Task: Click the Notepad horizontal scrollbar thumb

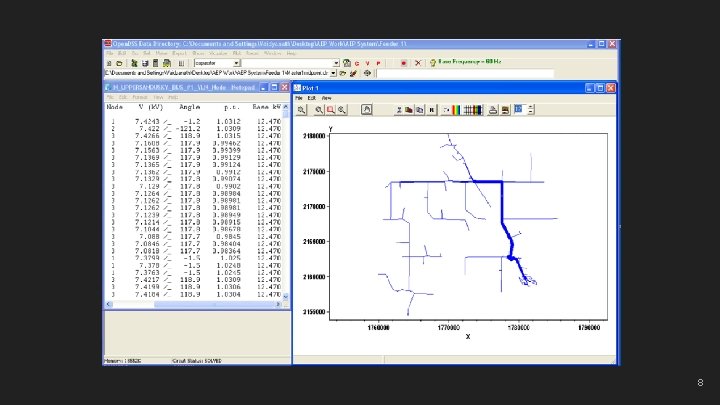Action: tap(215, 304)
